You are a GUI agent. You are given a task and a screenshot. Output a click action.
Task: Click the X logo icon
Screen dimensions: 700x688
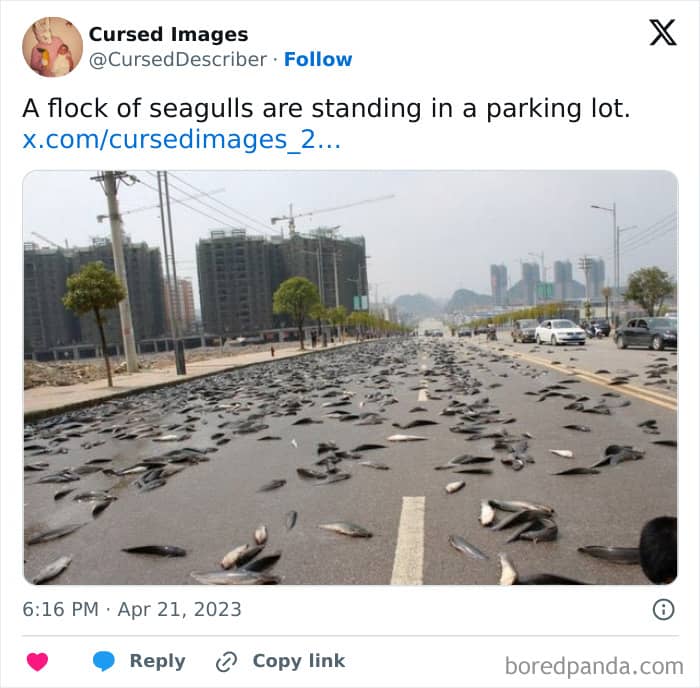click(x=663, y=32)
